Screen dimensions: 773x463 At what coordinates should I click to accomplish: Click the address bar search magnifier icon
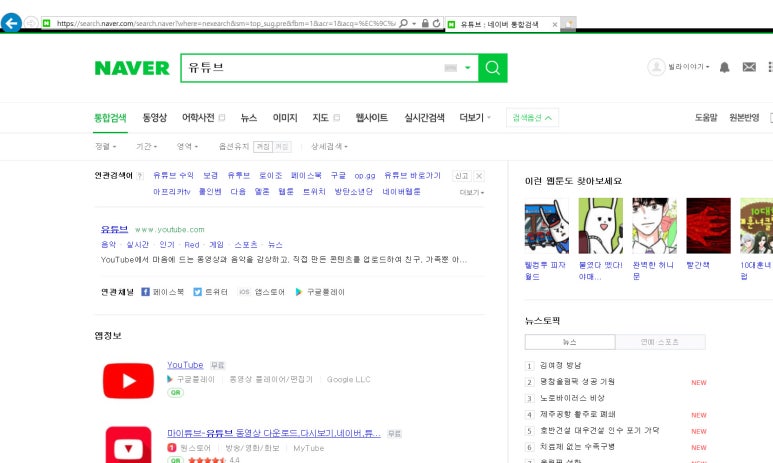pyautogui.click(x=403, y=23)
